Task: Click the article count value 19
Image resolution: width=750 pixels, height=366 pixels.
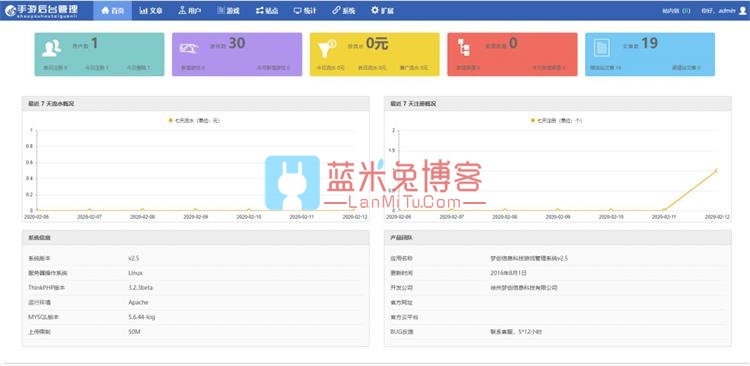Action: tap(650, 44)
